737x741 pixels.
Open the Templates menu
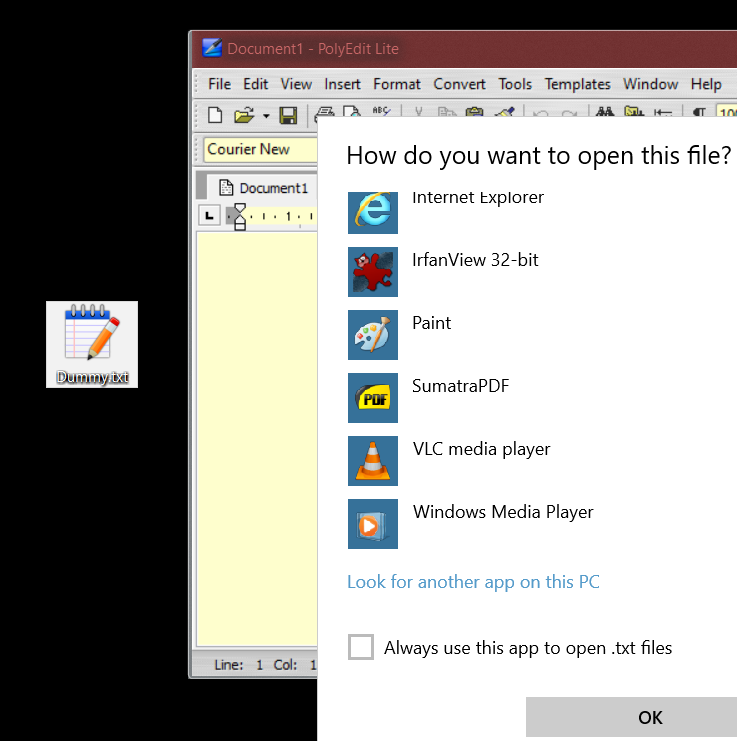(577, 84)
